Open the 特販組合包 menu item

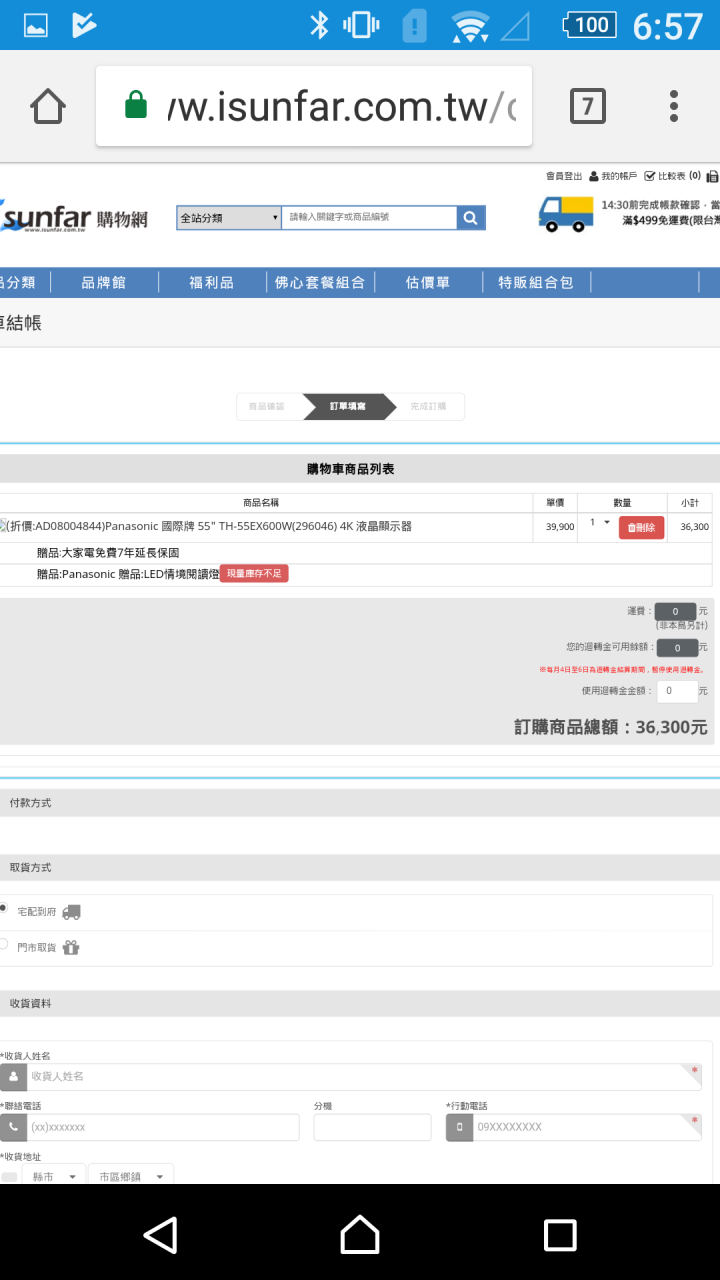pos(536,283)
